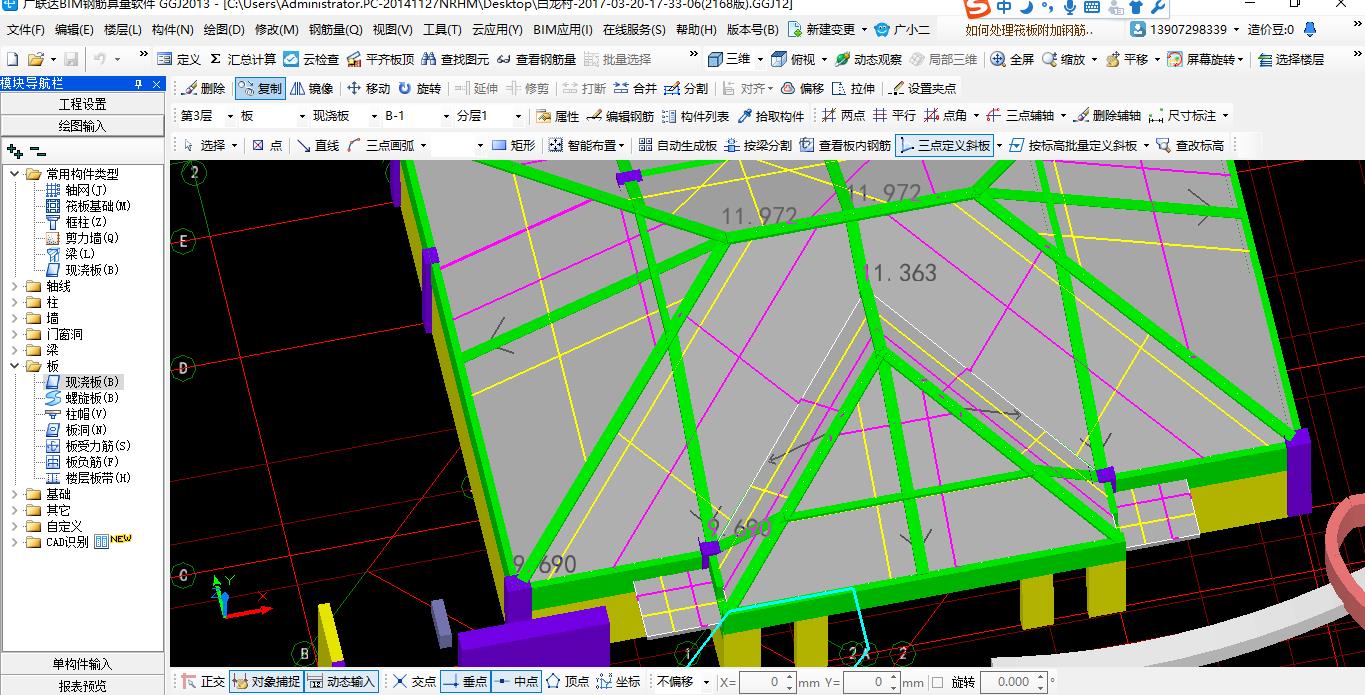The width and height of the screenshot is (1365, 695).
Task: Select the 旋转 rotate tool
Action: click(419, 88)
